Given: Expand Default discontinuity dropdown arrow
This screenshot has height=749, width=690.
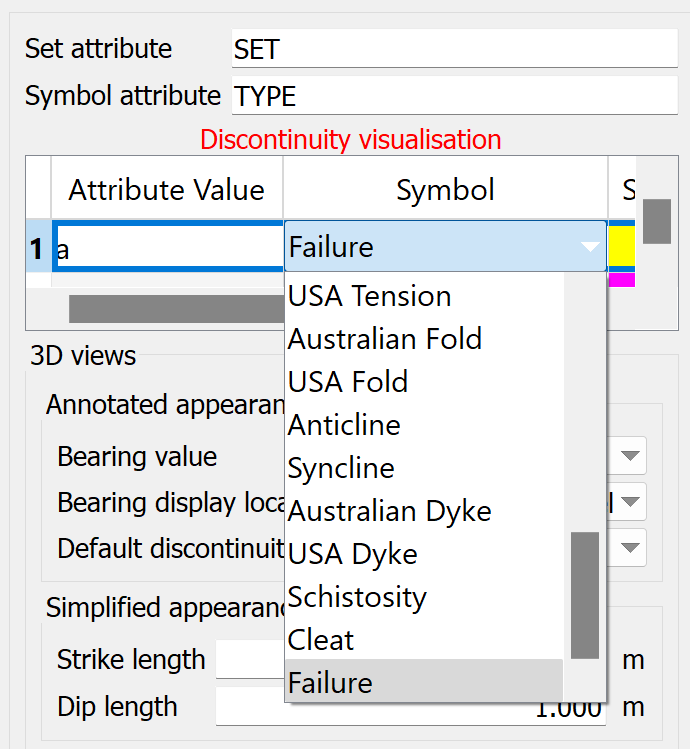Looking at the screenshot, I should [x=630, y=548].
